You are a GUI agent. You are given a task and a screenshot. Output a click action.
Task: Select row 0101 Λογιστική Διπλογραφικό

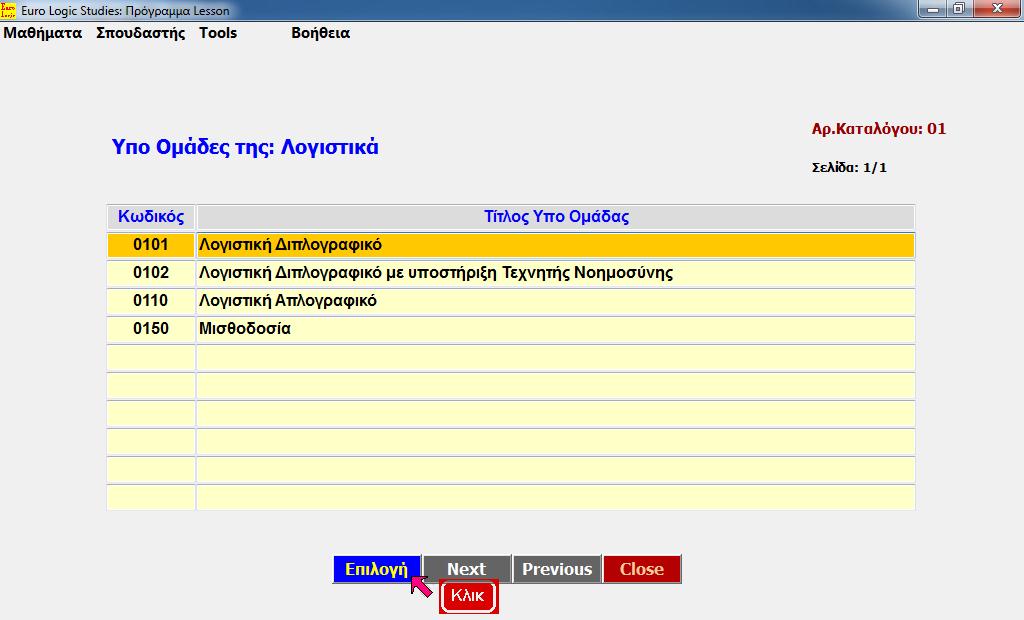(400, 244)
